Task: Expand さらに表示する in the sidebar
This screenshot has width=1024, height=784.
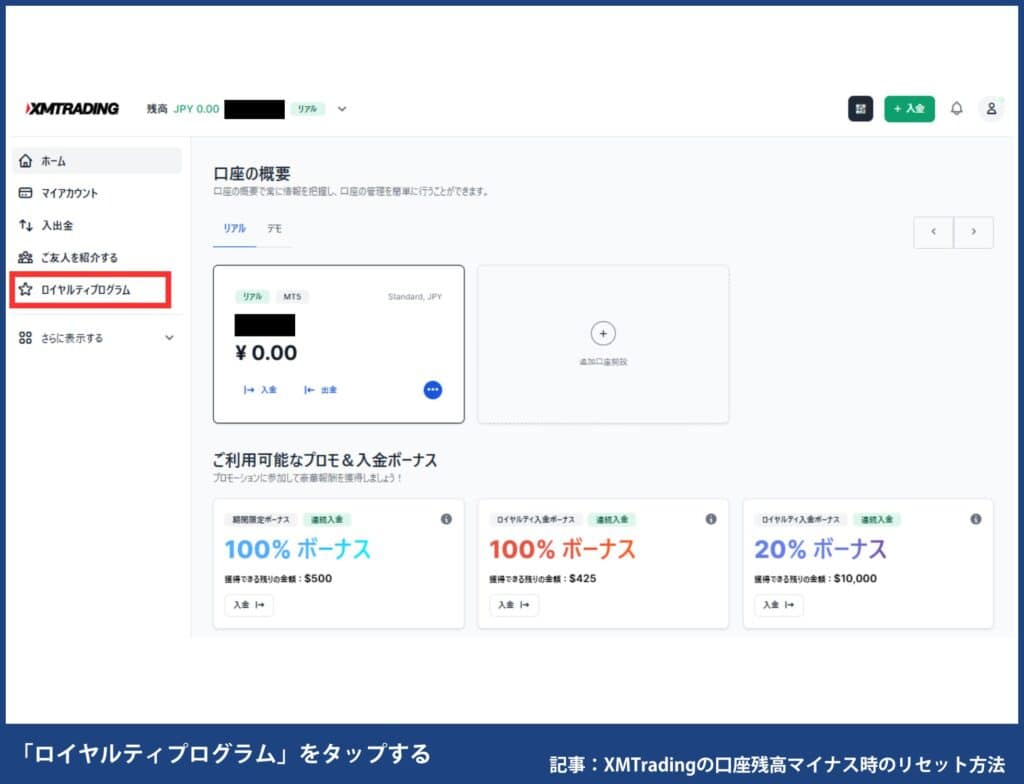Action: coord(97,338)
